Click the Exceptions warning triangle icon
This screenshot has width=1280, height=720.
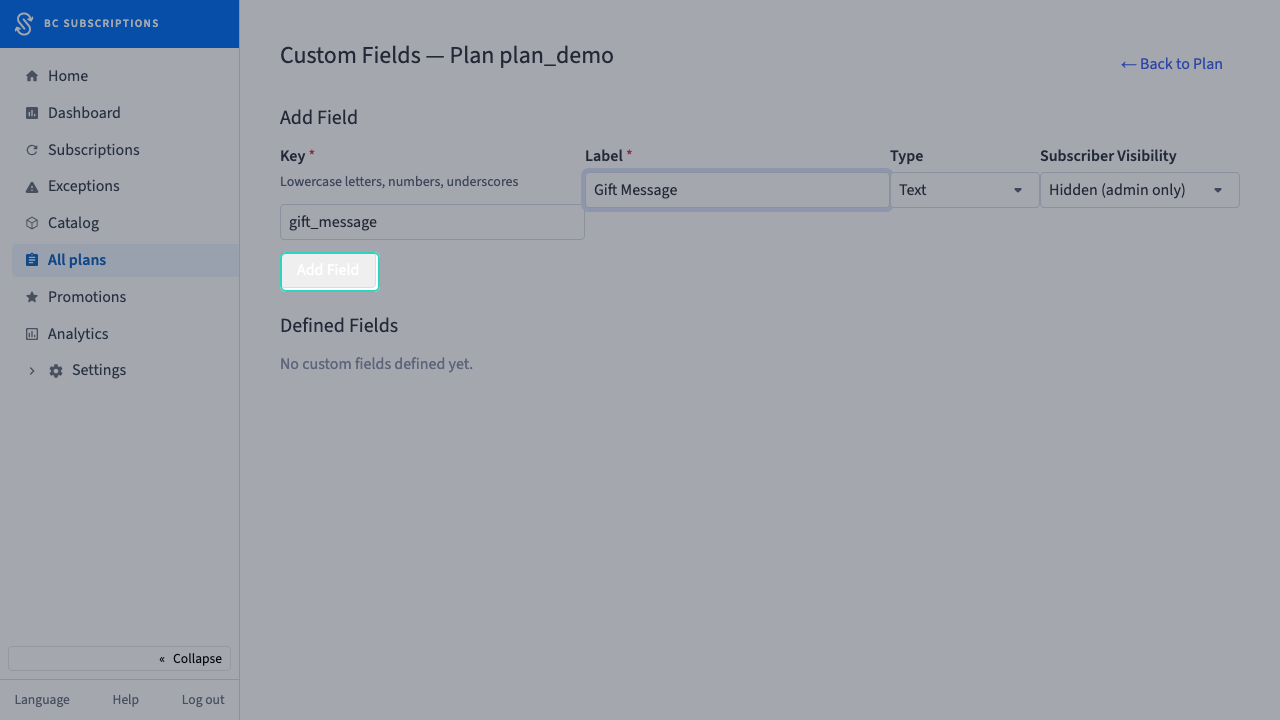coord(32,187)
